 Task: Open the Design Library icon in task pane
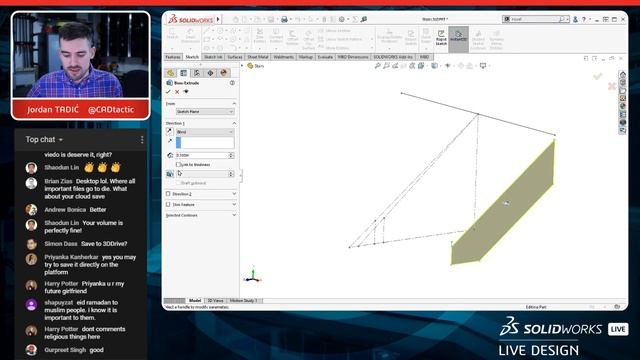[622, 82]
